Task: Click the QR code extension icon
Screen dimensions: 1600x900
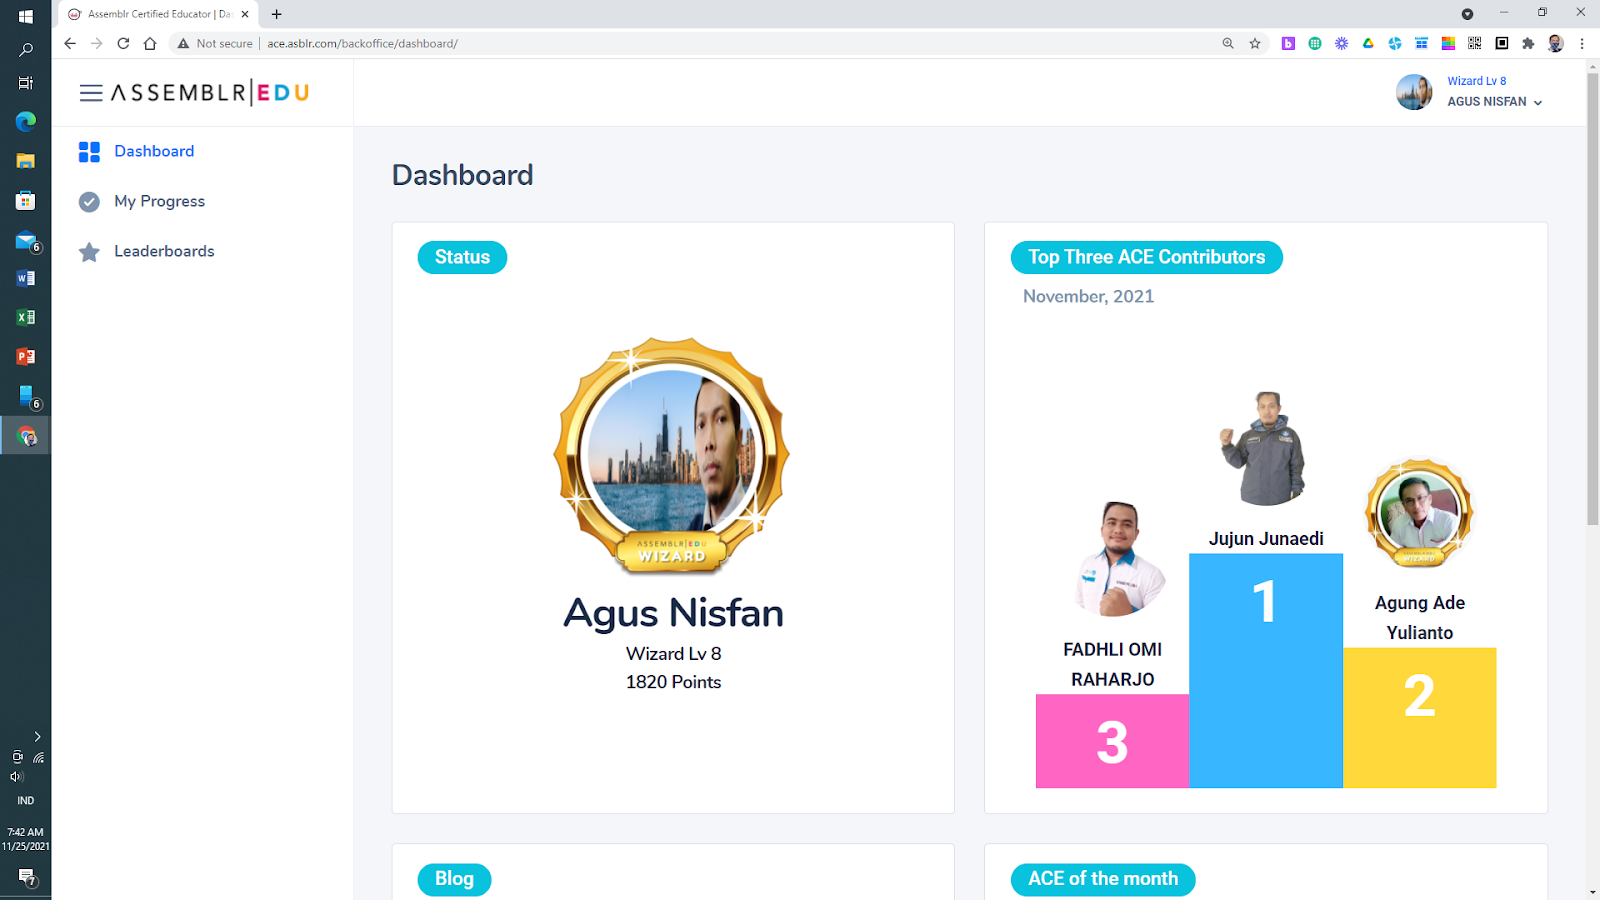Action: 1474,43
